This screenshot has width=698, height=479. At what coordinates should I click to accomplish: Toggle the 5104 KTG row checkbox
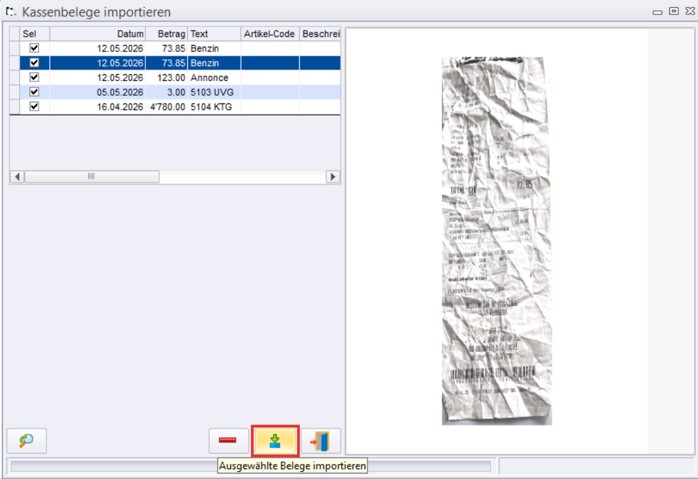pyautogui.click(x=34, y=106)
